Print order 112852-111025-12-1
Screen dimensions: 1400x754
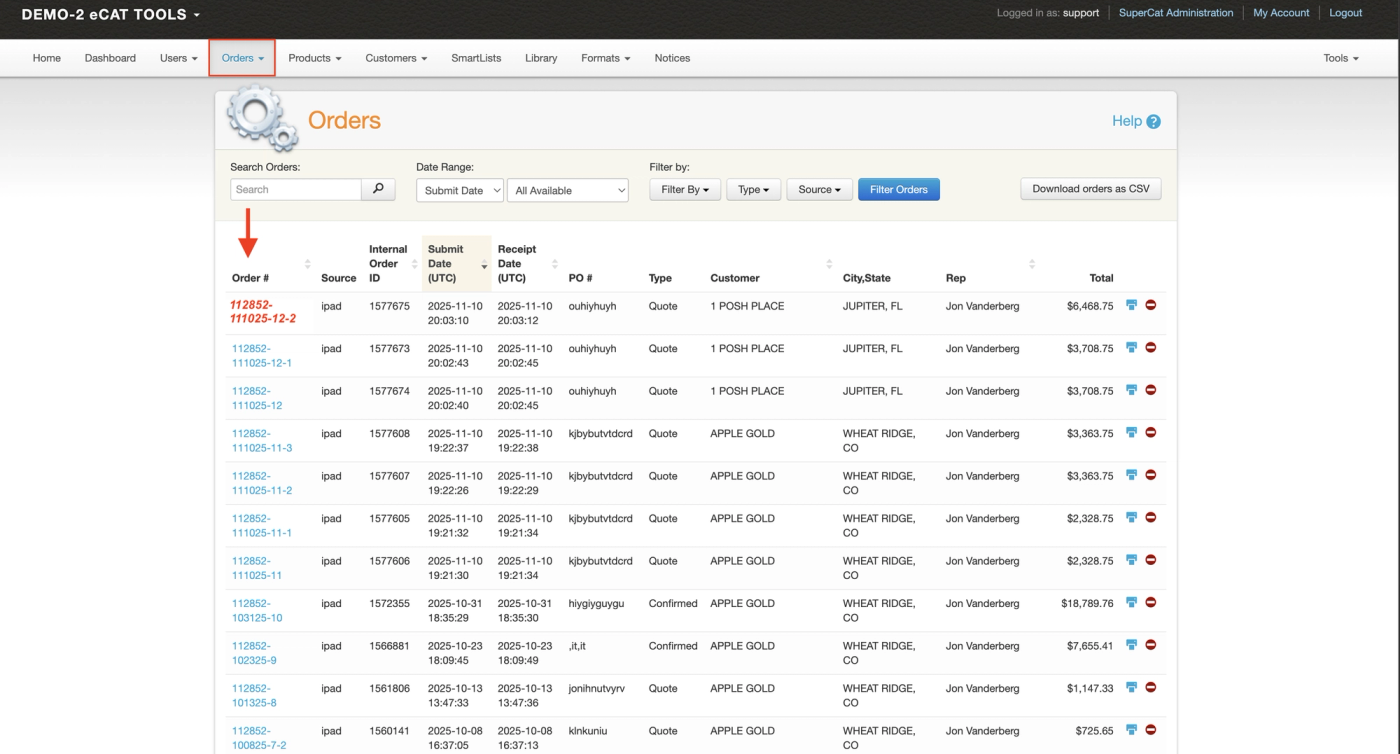(x=1131, y=347)
